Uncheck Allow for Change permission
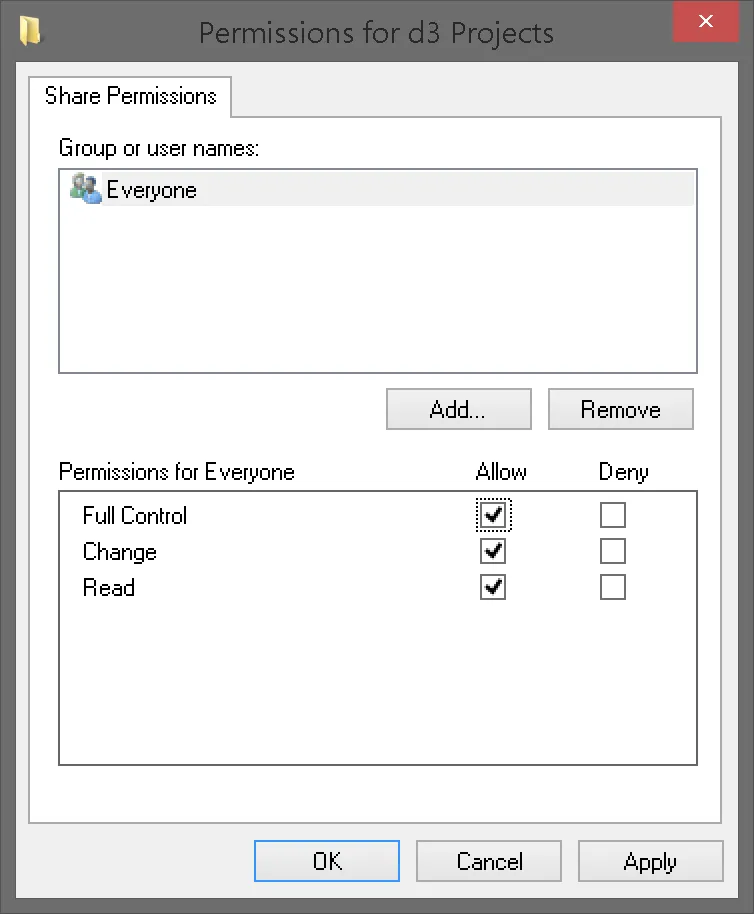Viewport: 754px width, 914px height. (493, 551)
